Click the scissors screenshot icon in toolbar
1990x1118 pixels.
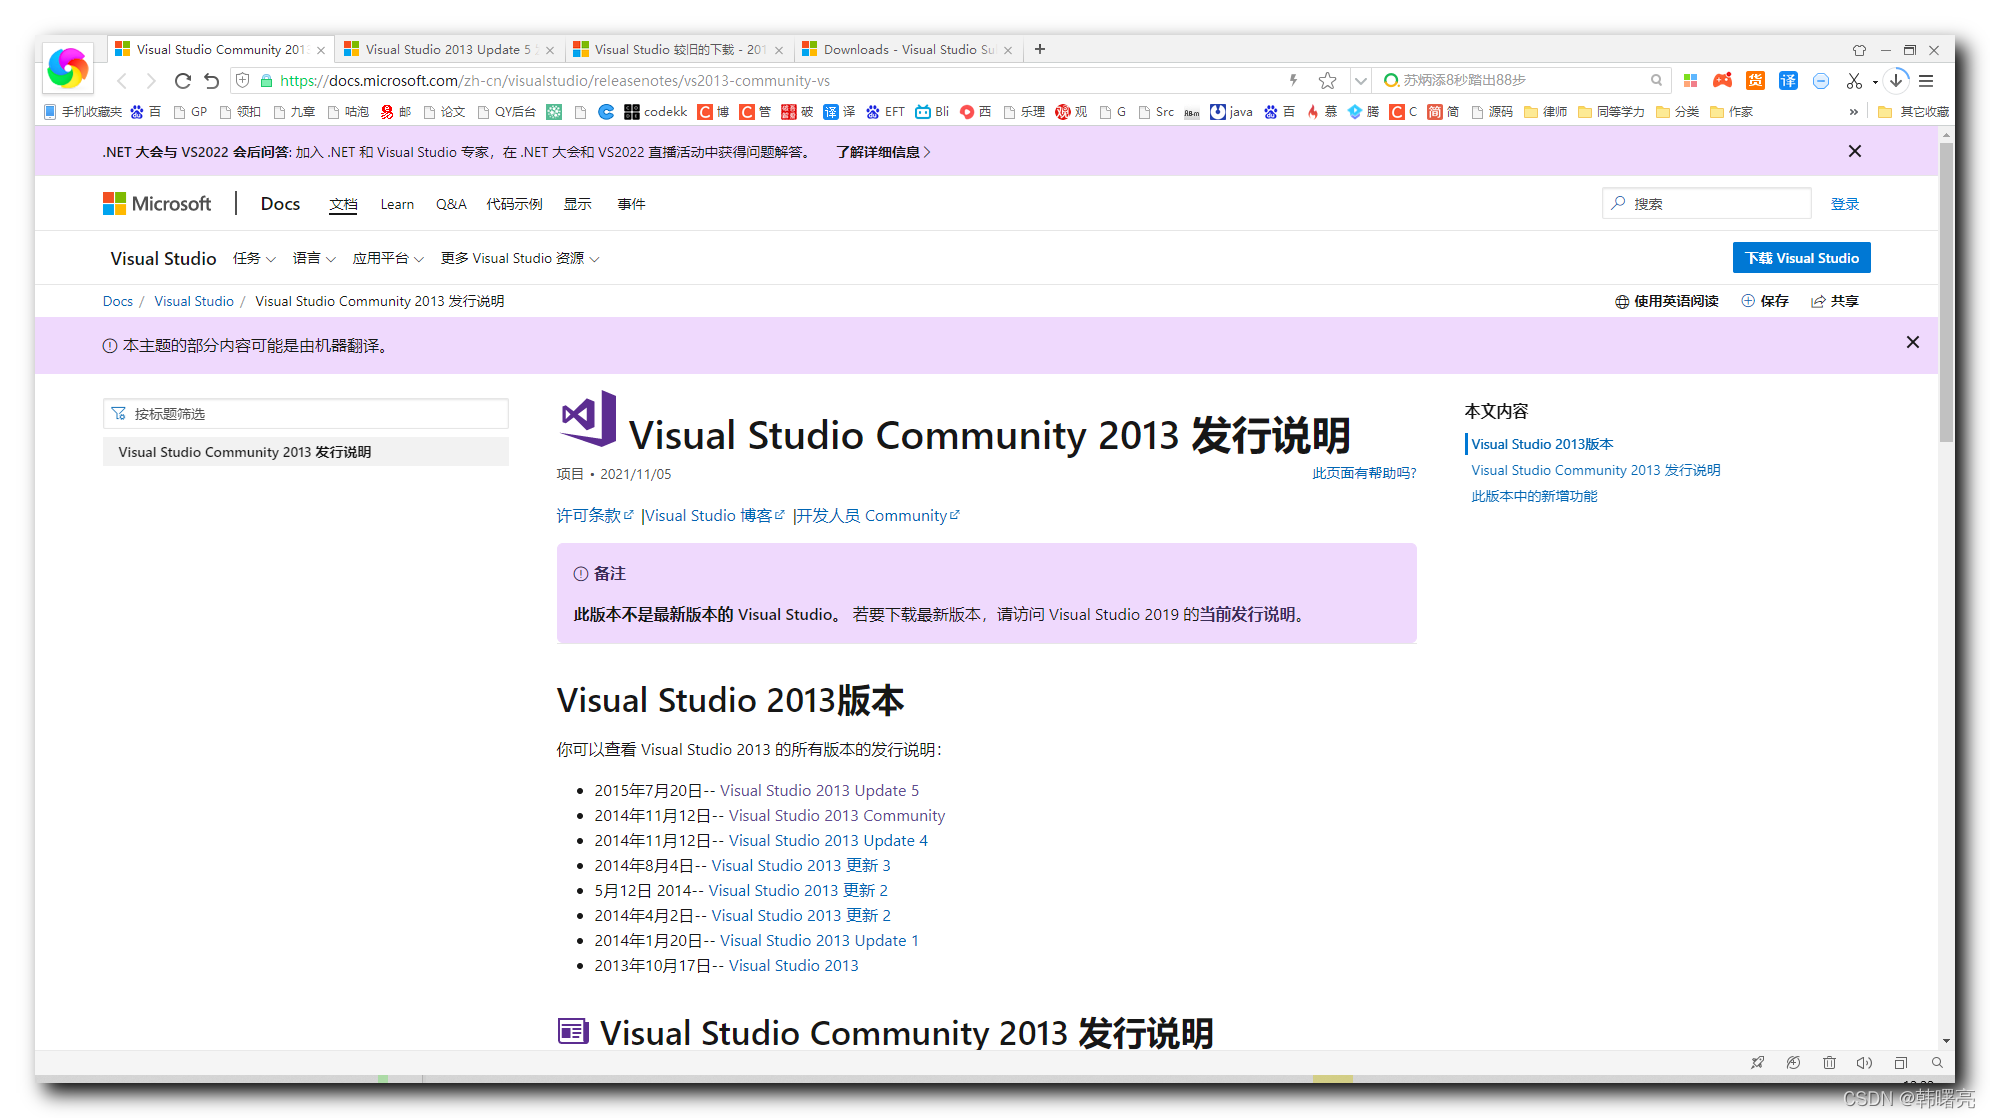pos(1854,81)
